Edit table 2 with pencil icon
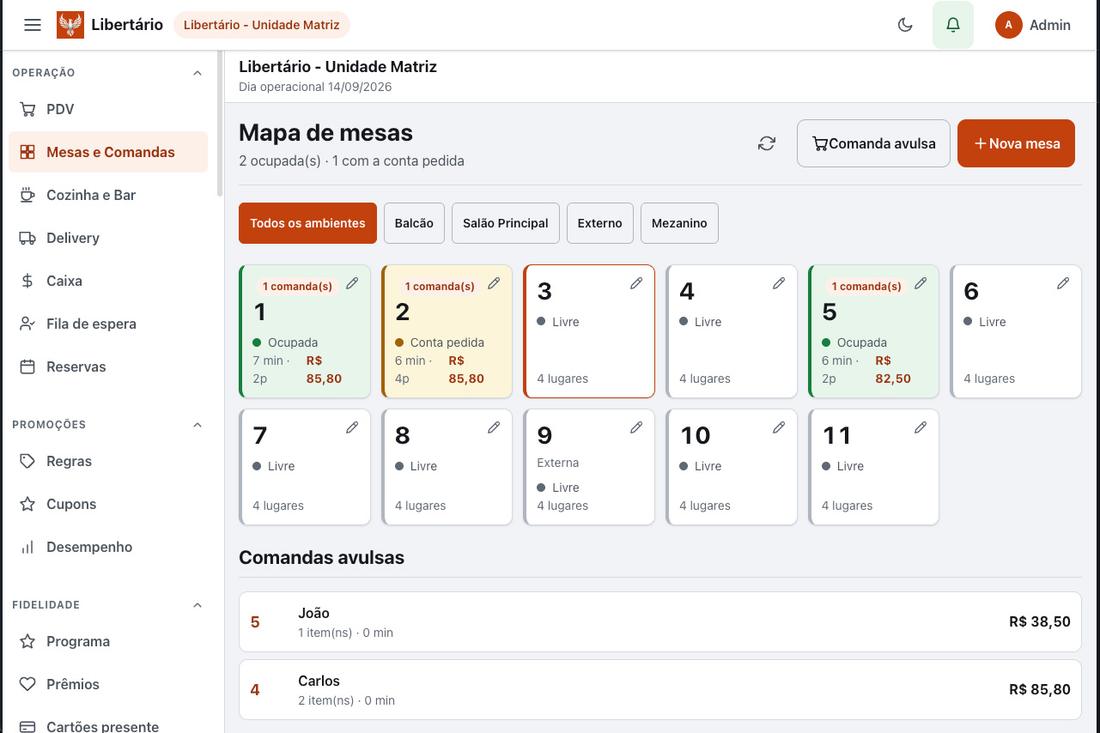This screenshot has width=1100, height=733. tap(494, 283)
